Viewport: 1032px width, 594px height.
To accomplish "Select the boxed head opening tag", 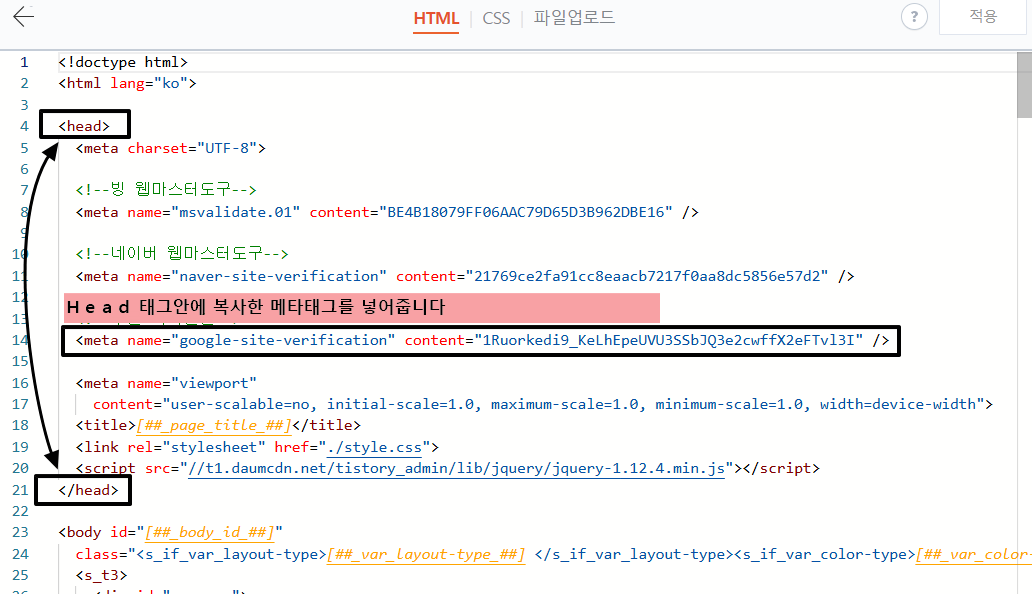I will [84, 124].
